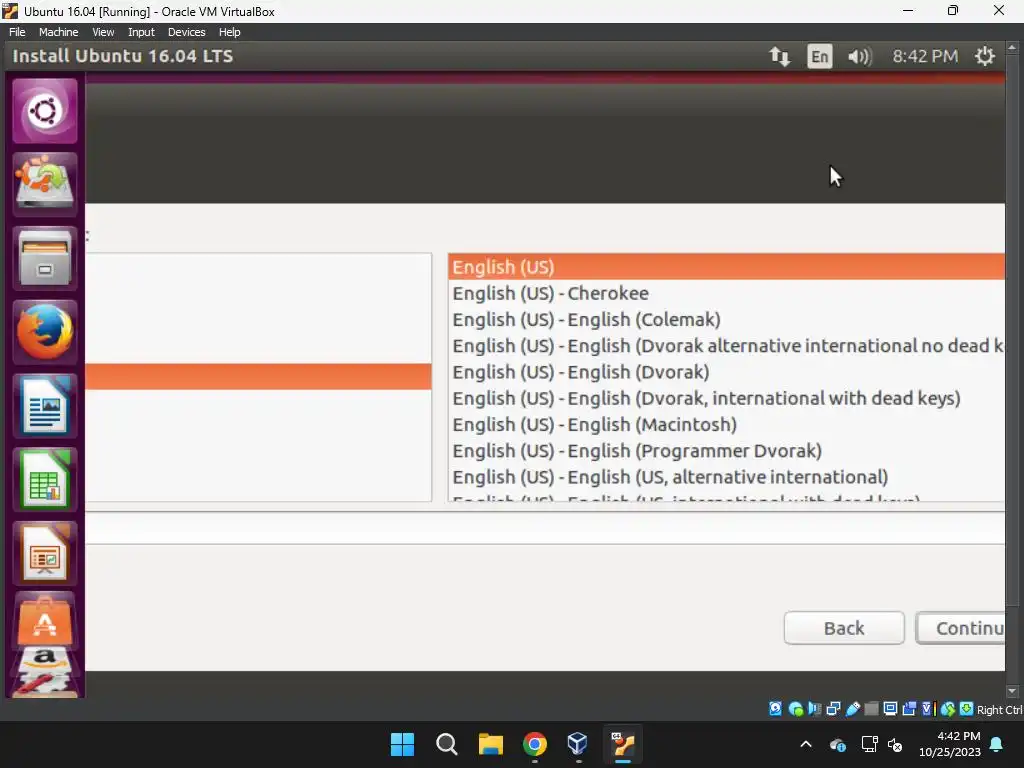Open the VirtualBox Input menu
The width and height of the screenshot is (1024, 768).
coord(141,32)
